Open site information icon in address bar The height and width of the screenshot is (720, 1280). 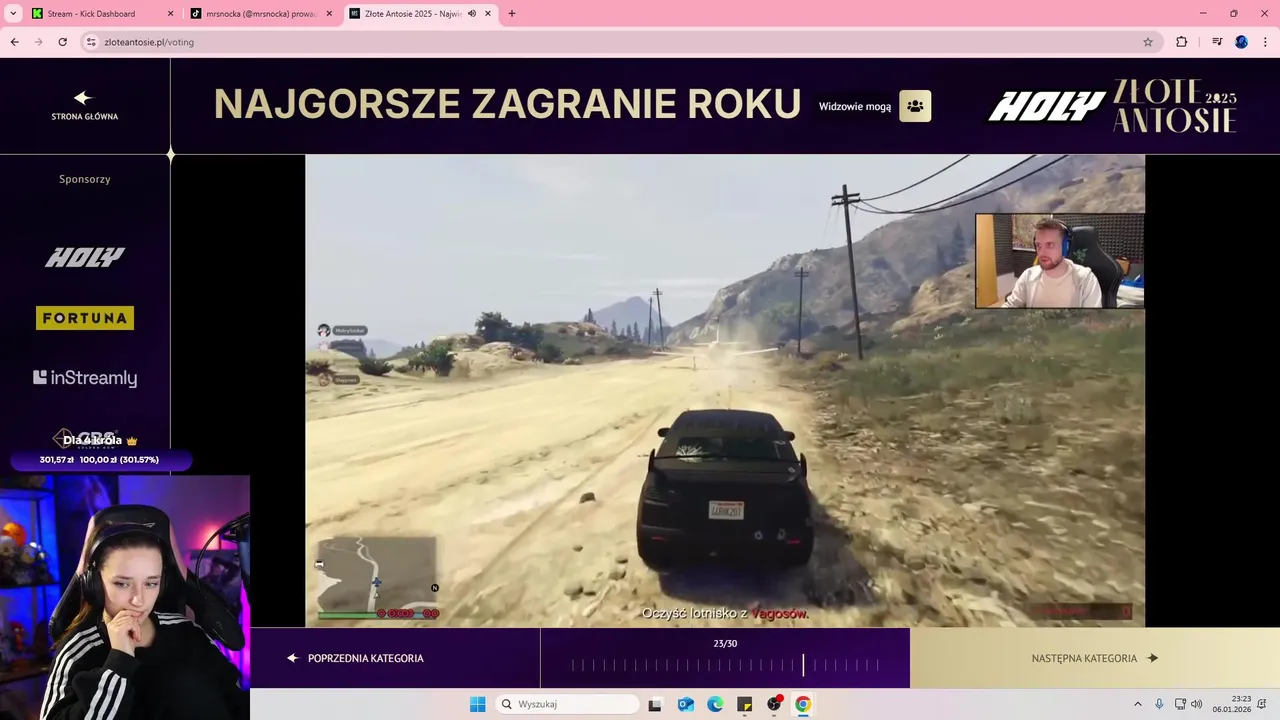click(91, 42)
